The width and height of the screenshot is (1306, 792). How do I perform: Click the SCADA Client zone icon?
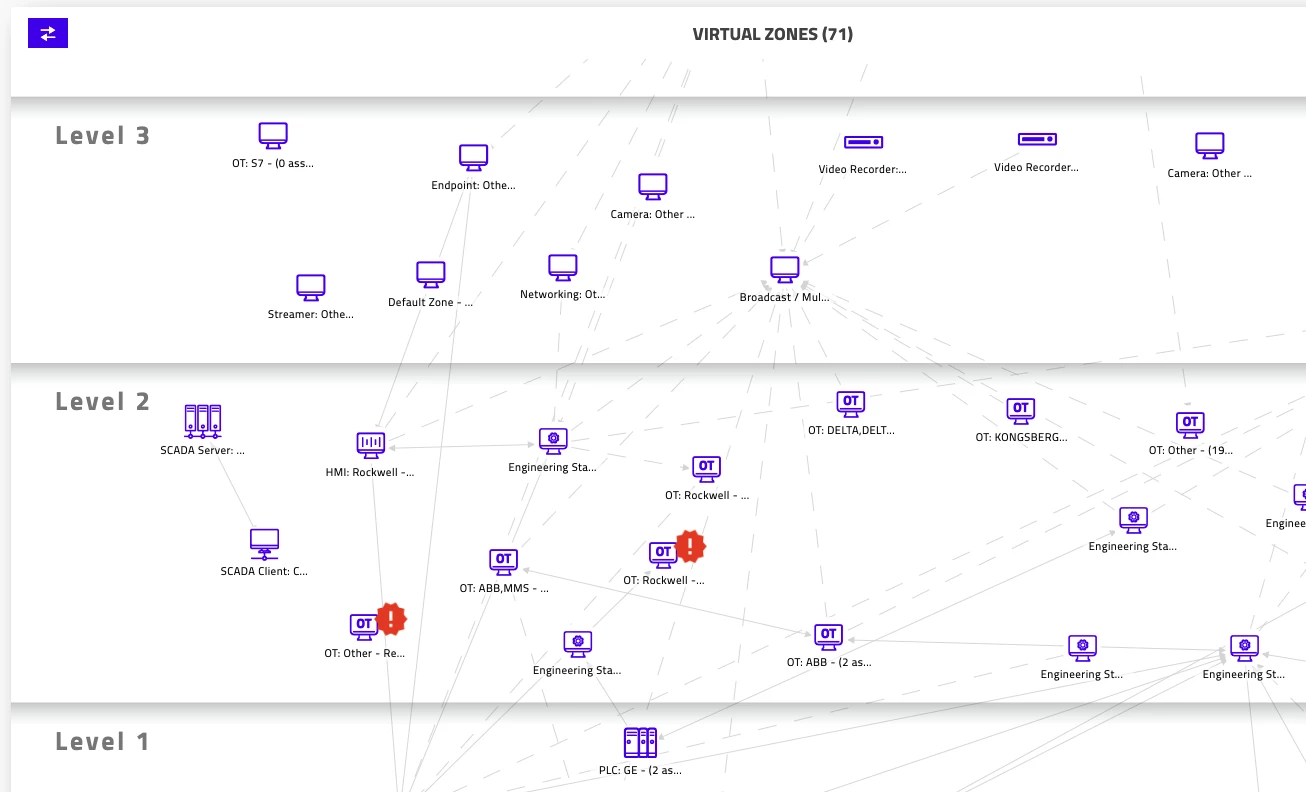264,543
